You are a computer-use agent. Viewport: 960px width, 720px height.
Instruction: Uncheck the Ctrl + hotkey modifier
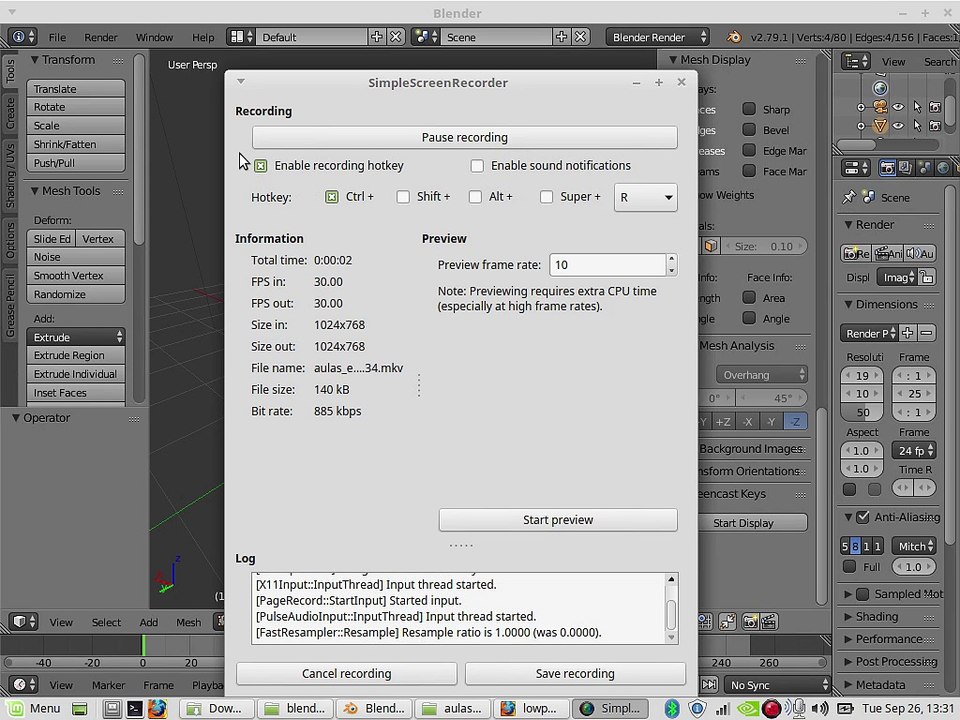coord(332,197)
